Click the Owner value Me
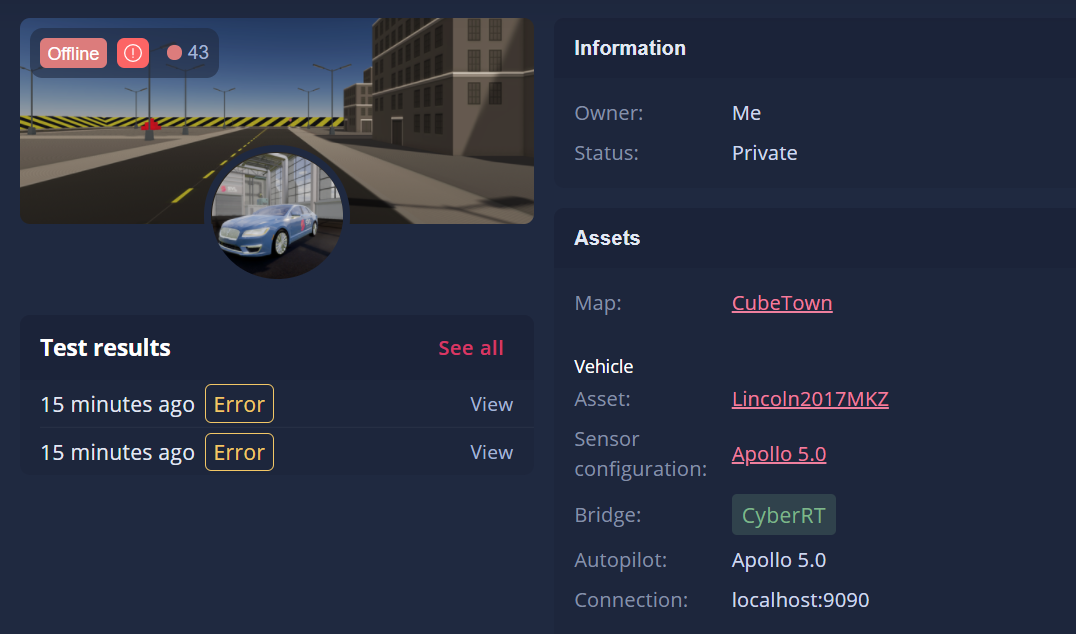The image size is (1076, 634). point(746,113)
